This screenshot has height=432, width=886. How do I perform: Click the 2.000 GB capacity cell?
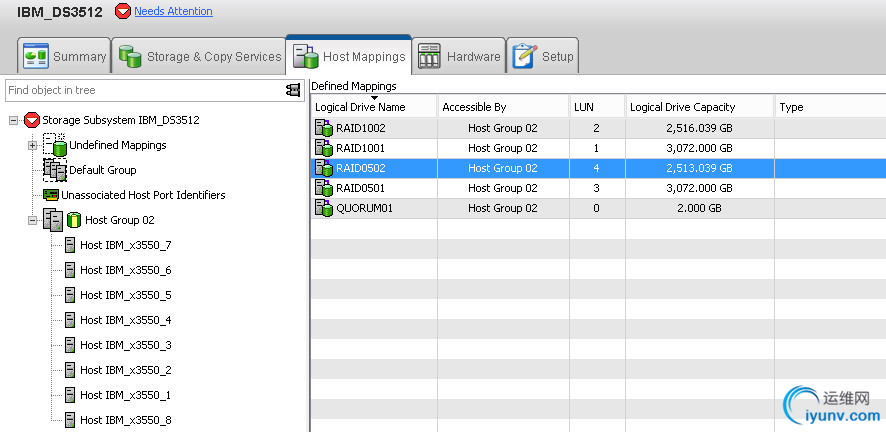coord(699,208)
